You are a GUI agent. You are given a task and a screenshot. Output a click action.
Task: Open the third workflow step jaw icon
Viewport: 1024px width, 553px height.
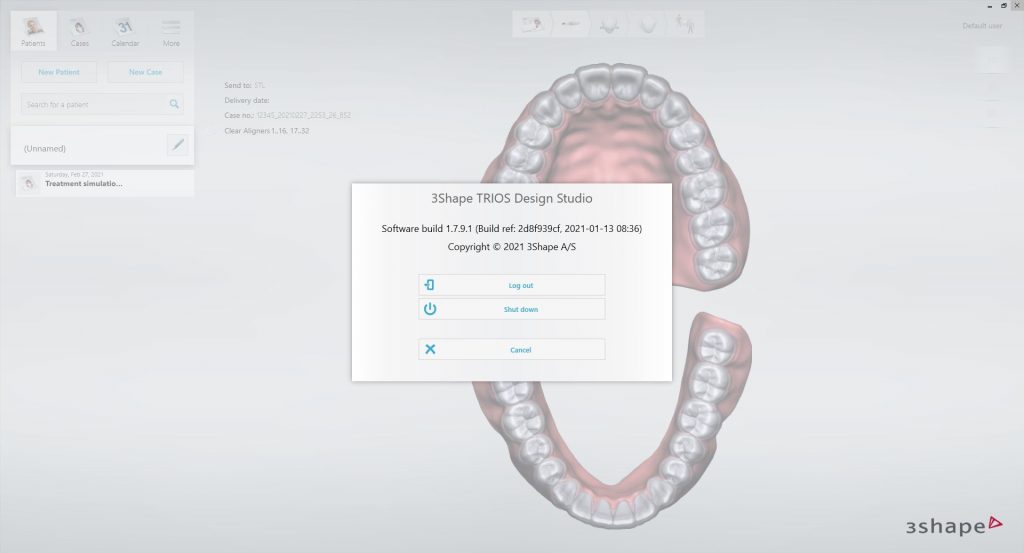(x=609, y=23)
